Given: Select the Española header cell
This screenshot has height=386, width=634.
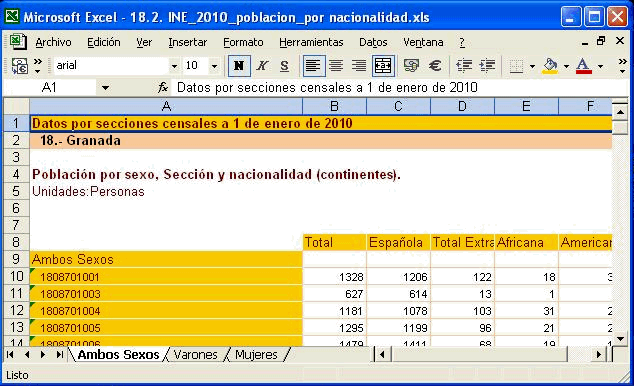Looking at the screenshot, I should coord(398,242).
